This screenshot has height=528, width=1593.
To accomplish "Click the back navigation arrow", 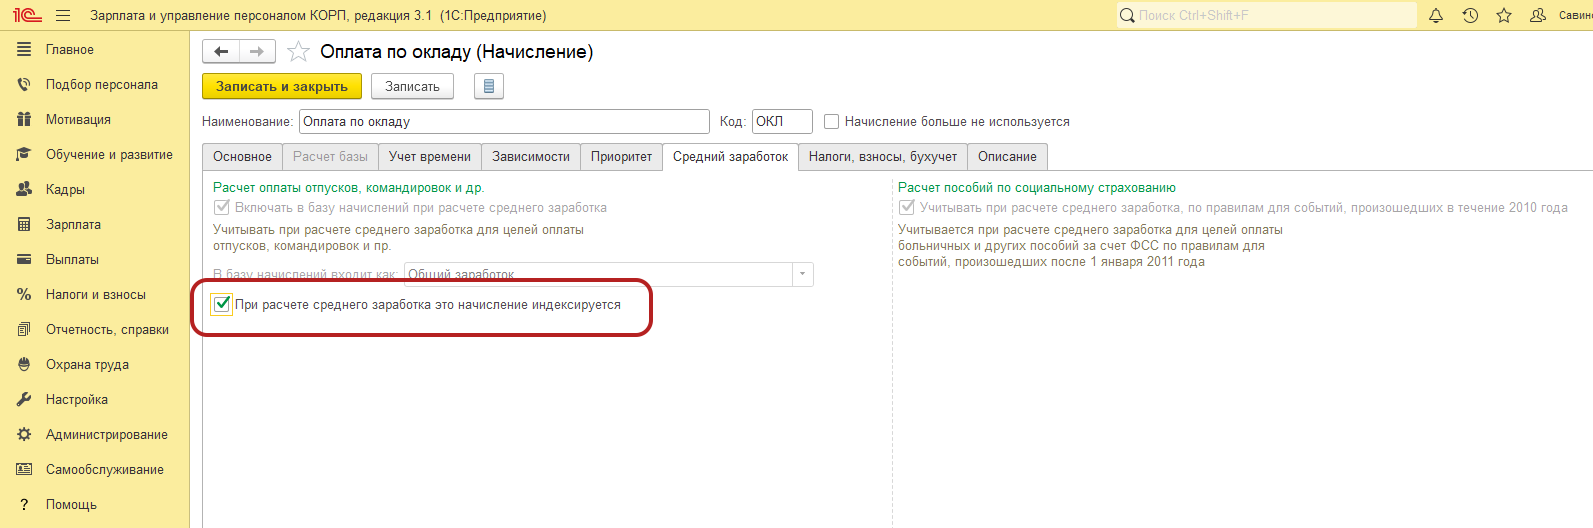I will 221,52.
